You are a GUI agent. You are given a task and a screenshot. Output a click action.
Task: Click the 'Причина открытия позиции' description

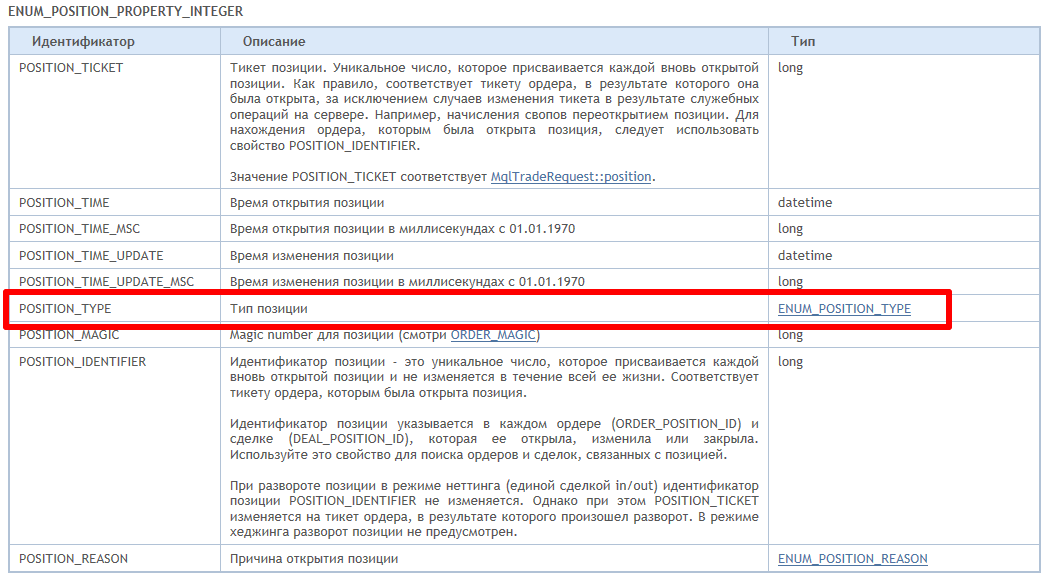314,559
